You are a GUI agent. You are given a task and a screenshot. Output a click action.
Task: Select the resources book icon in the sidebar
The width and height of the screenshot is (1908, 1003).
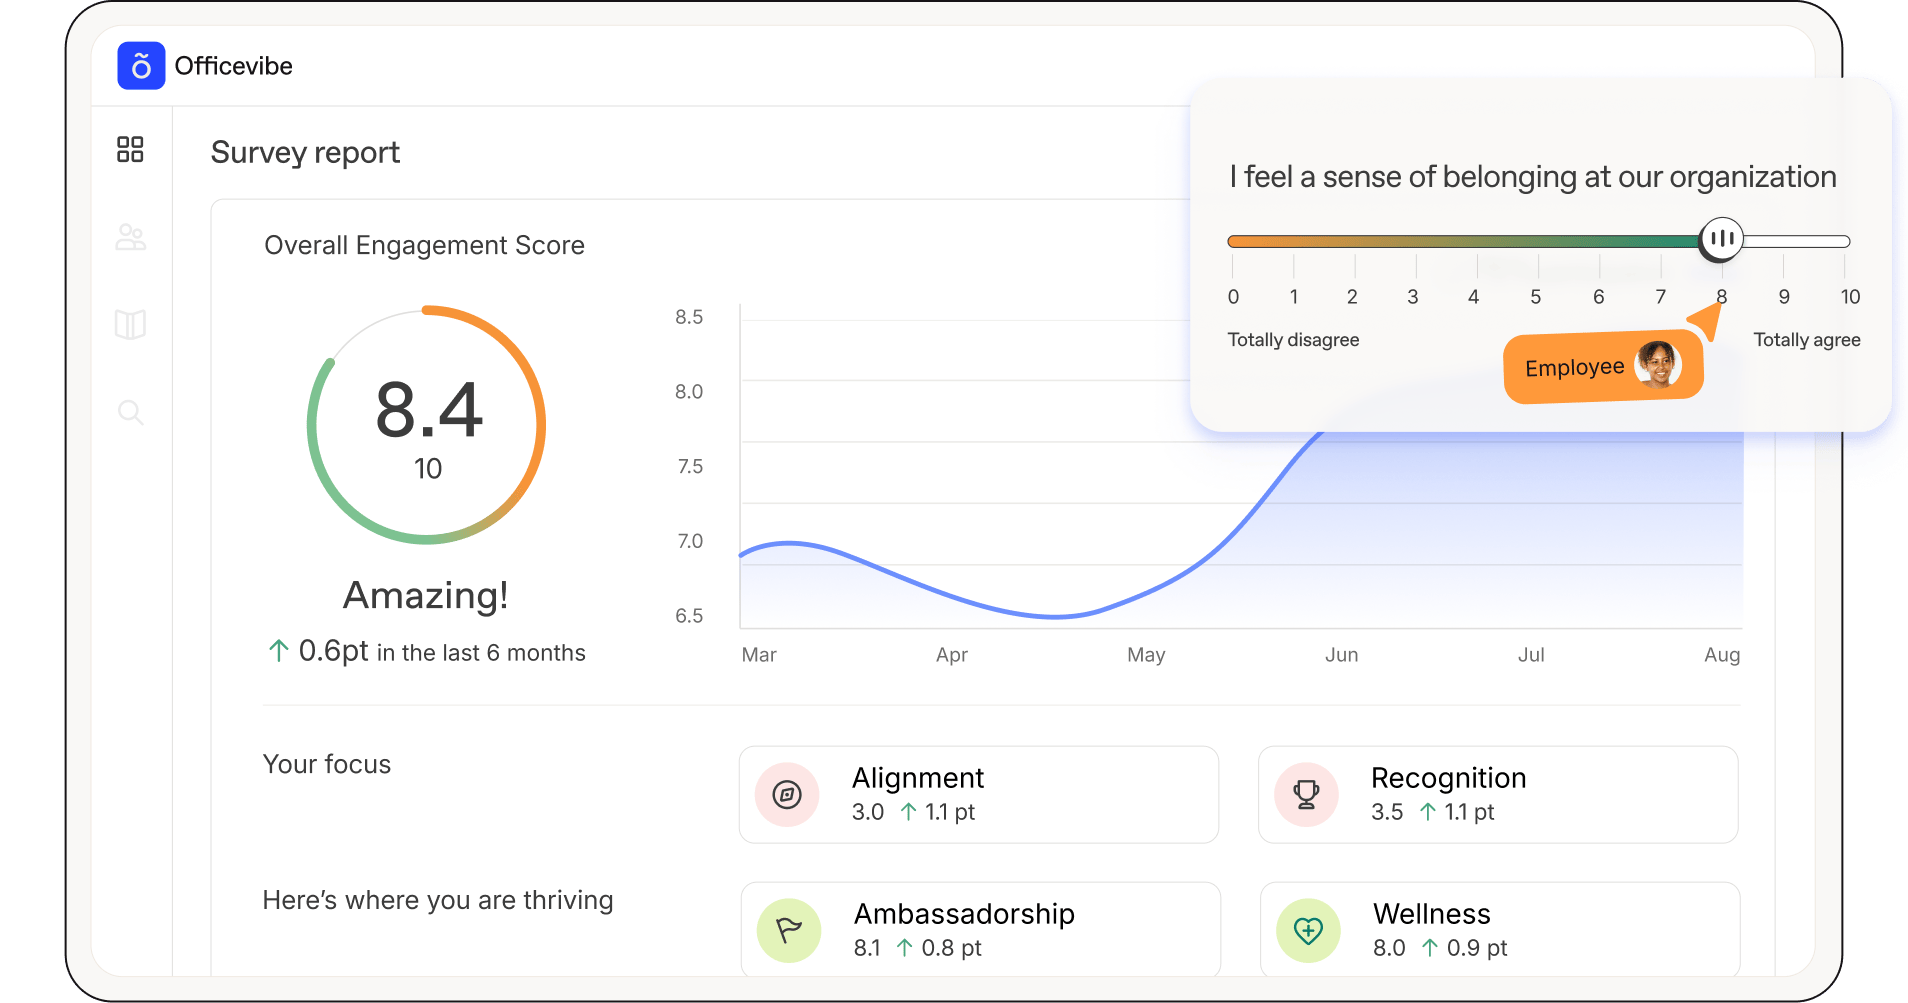click(131, 324)
